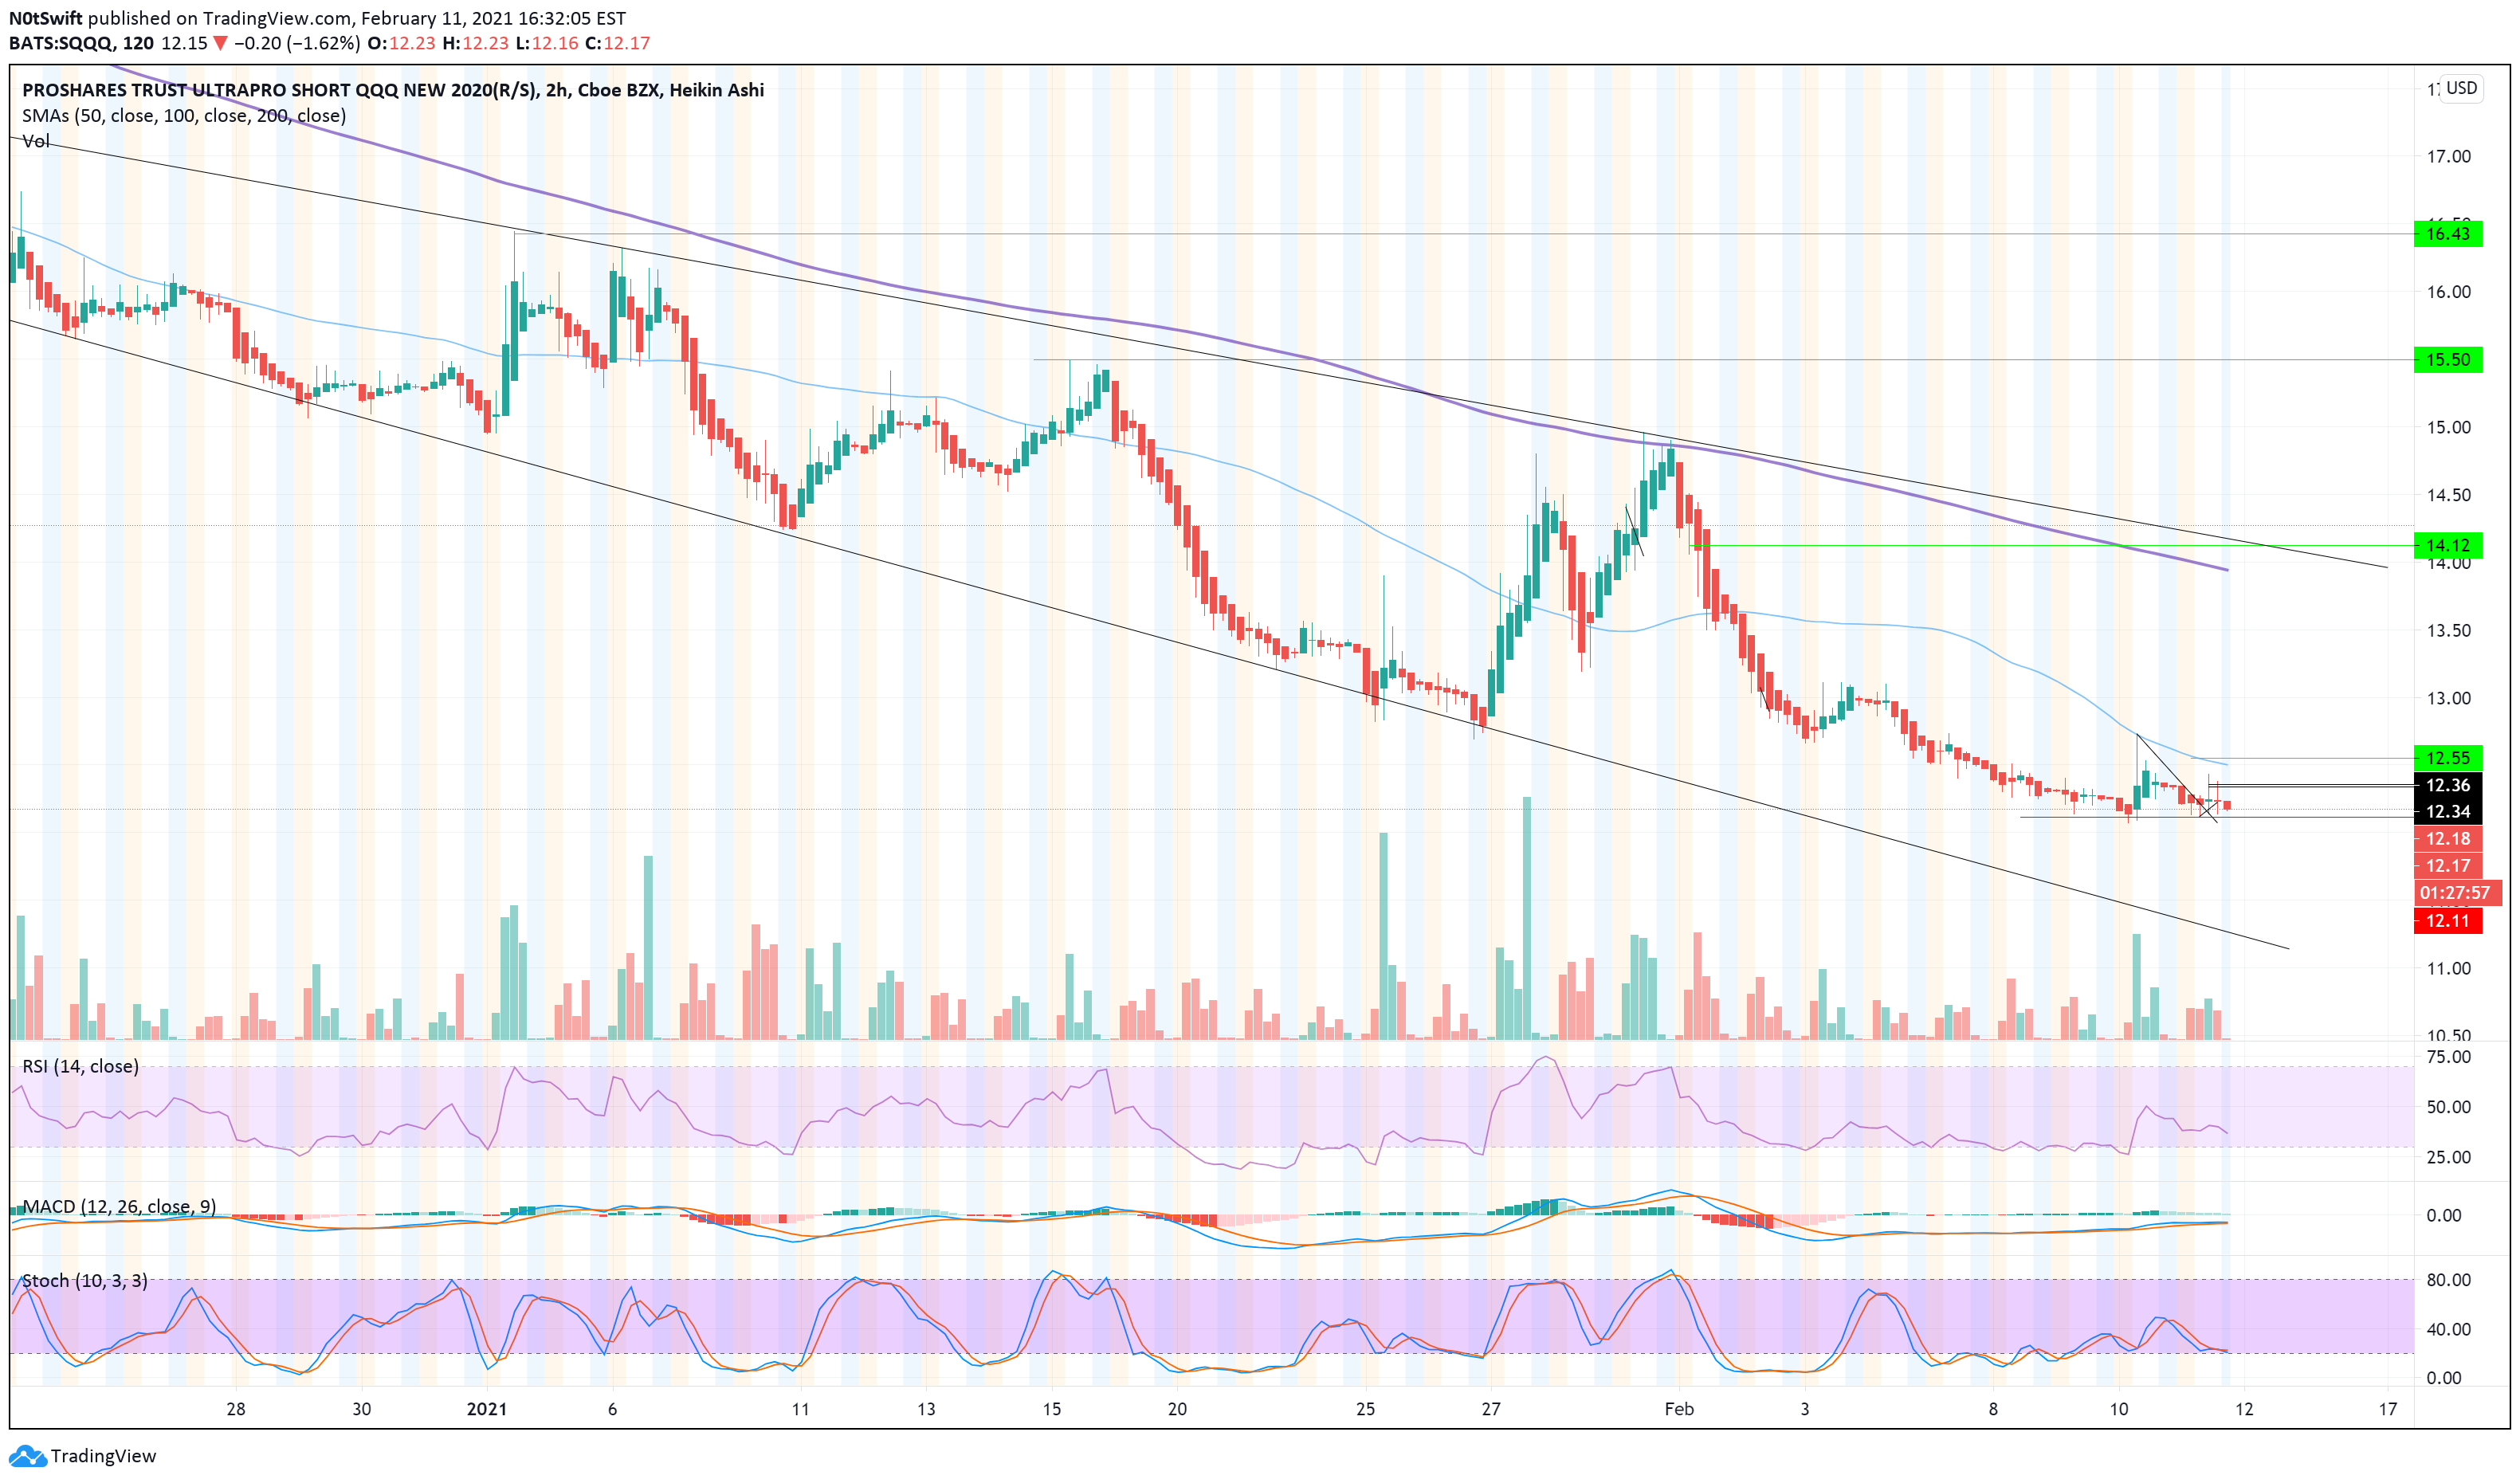Click the 75.00 RSI axis value
2520x1483 pixels.
pos(2448,1057)
